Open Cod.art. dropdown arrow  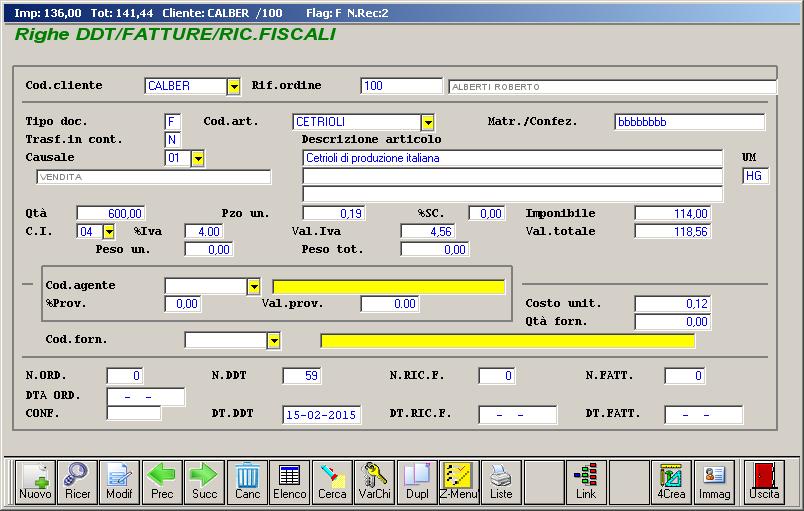(x=428, y=122)
